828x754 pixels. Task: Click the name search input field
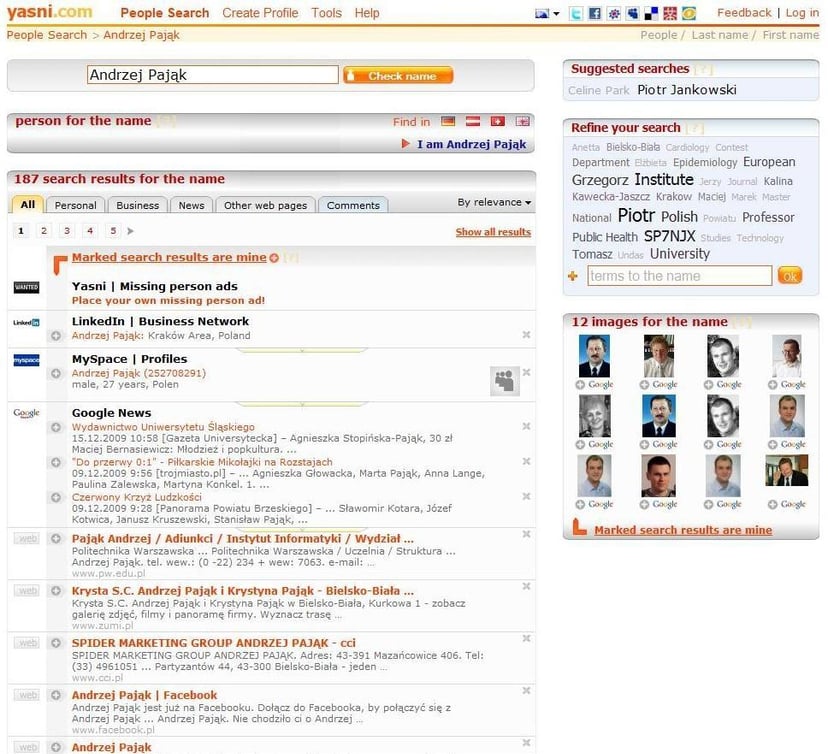pyautogui.click(x=212, y=75)
